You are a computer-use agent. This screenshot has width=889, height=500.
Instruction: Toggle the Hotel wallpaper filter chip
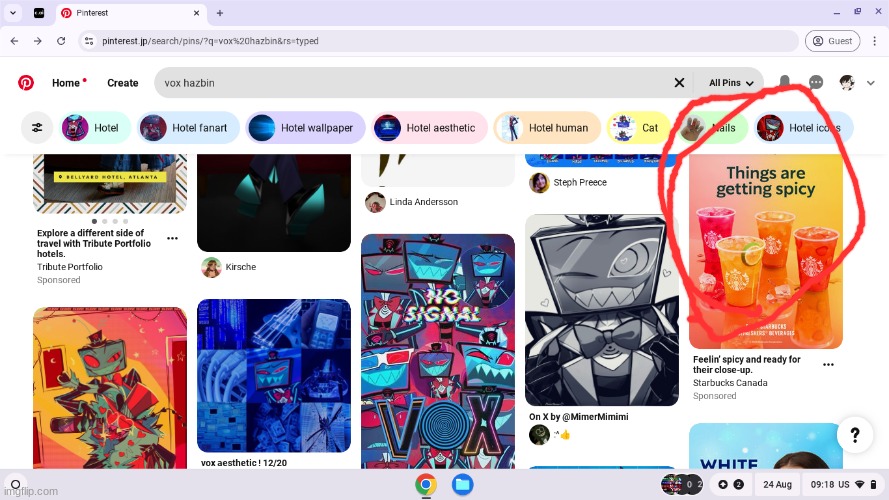305,128
